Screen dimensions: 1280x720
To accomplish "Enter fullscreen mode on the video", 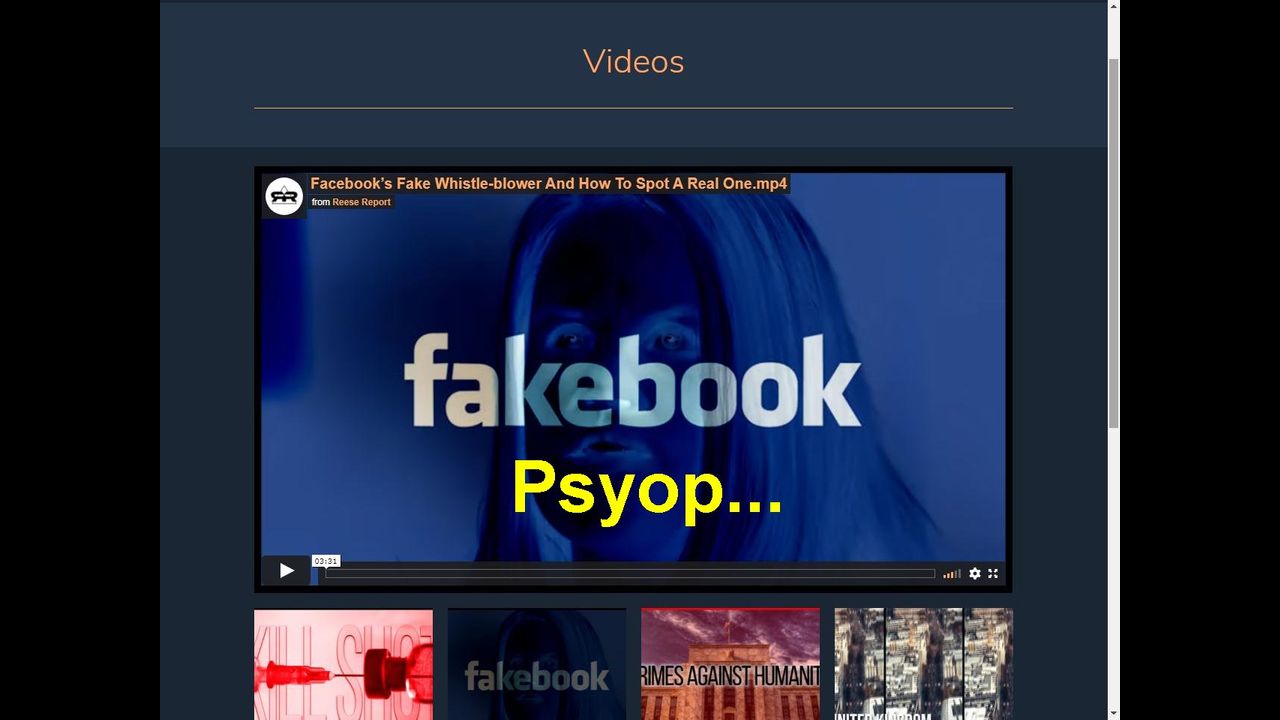I will tap(993, 574).
